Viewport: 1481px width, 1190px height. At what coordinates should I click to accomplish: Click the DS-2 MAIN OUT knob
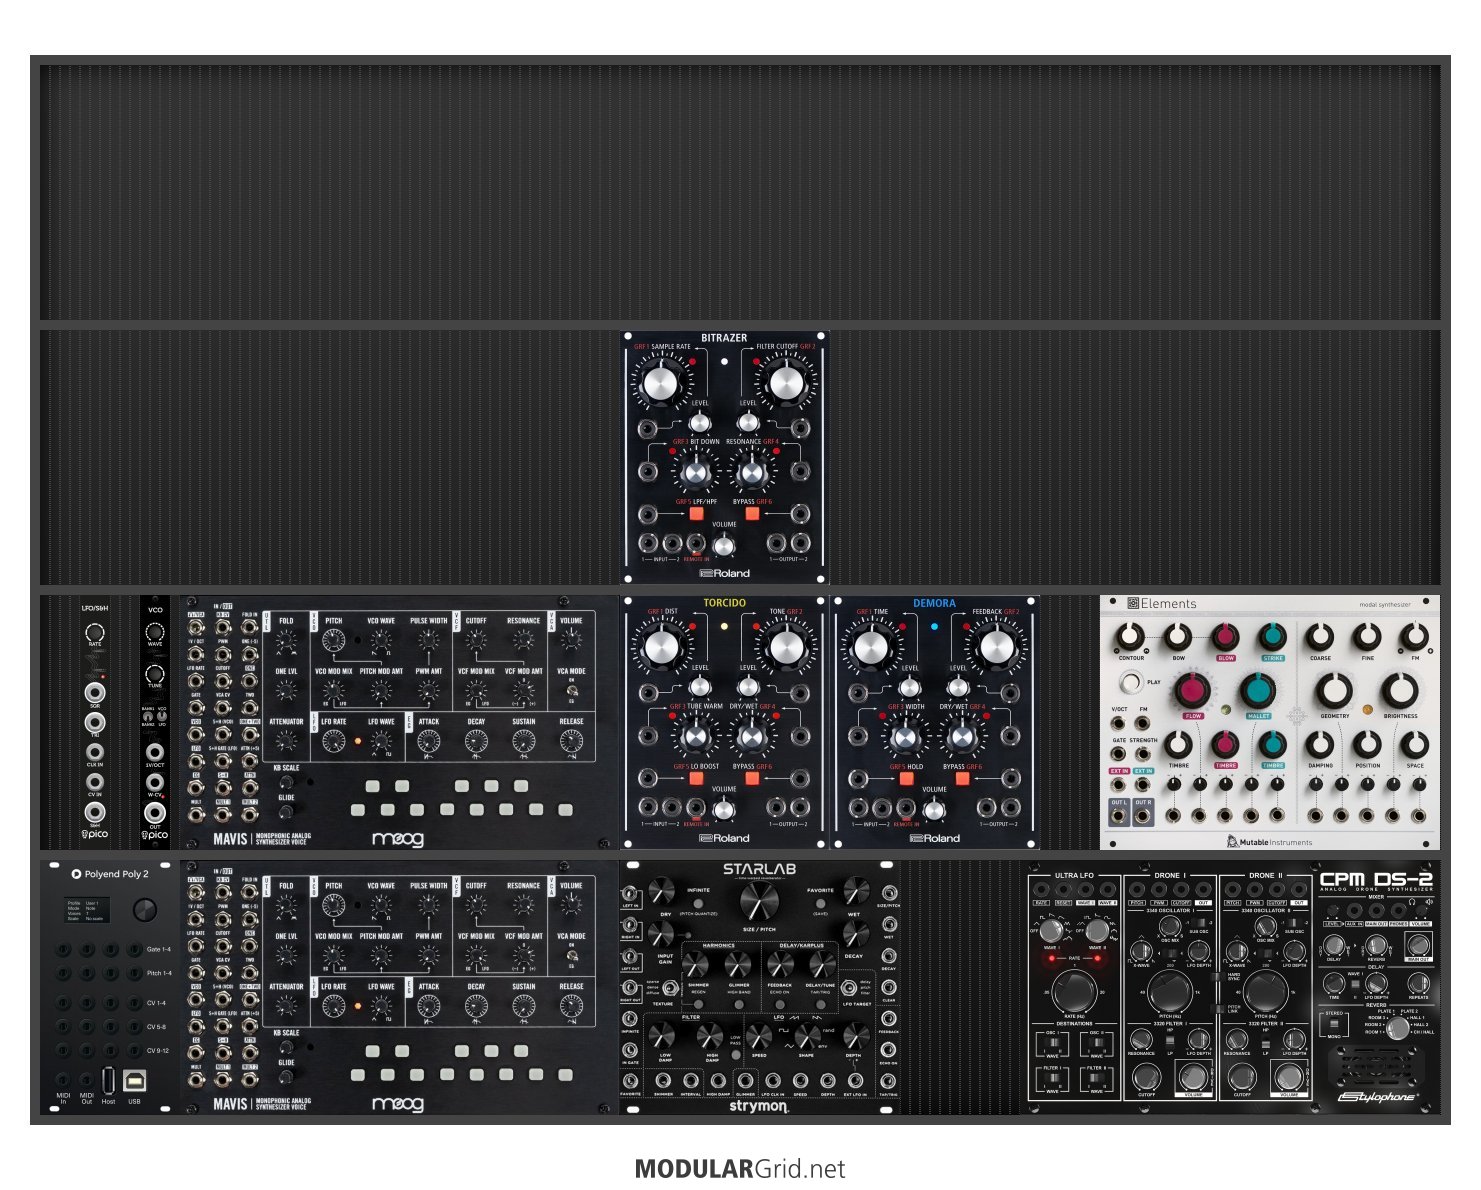[x=1418, y=944]
